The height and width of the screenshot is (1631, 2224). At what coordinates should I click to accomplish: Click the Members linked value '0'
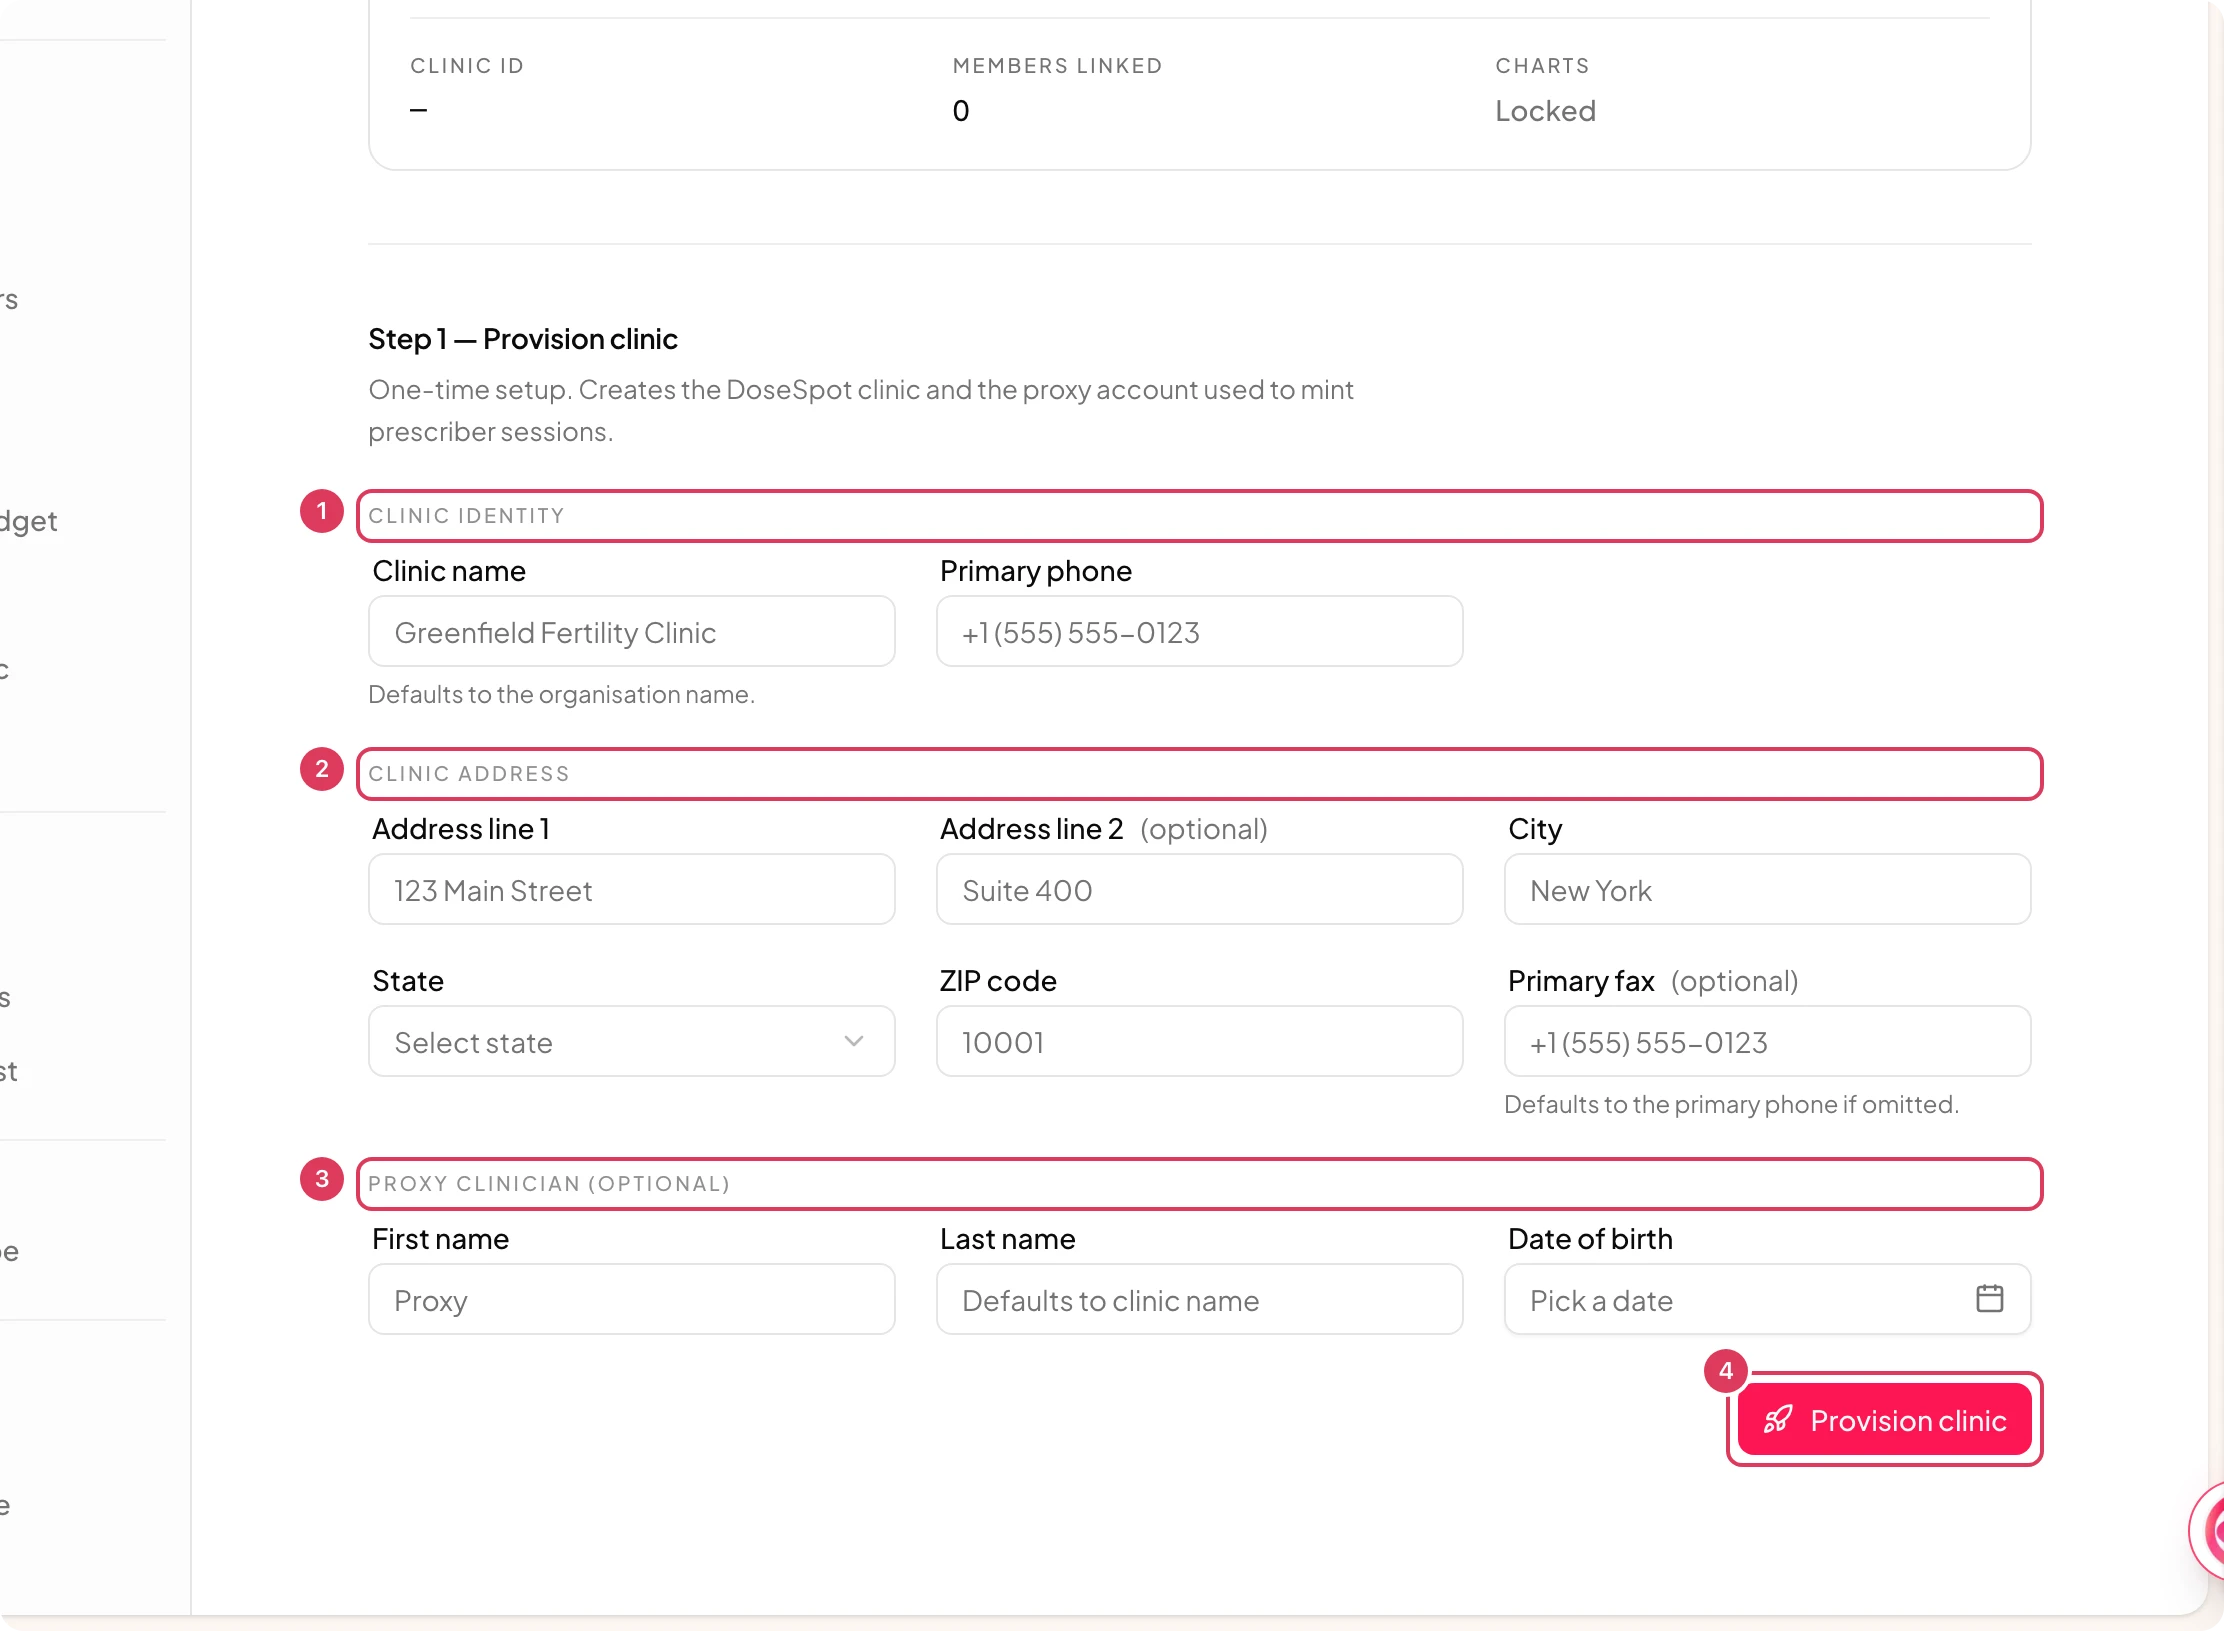click(960, 111)
